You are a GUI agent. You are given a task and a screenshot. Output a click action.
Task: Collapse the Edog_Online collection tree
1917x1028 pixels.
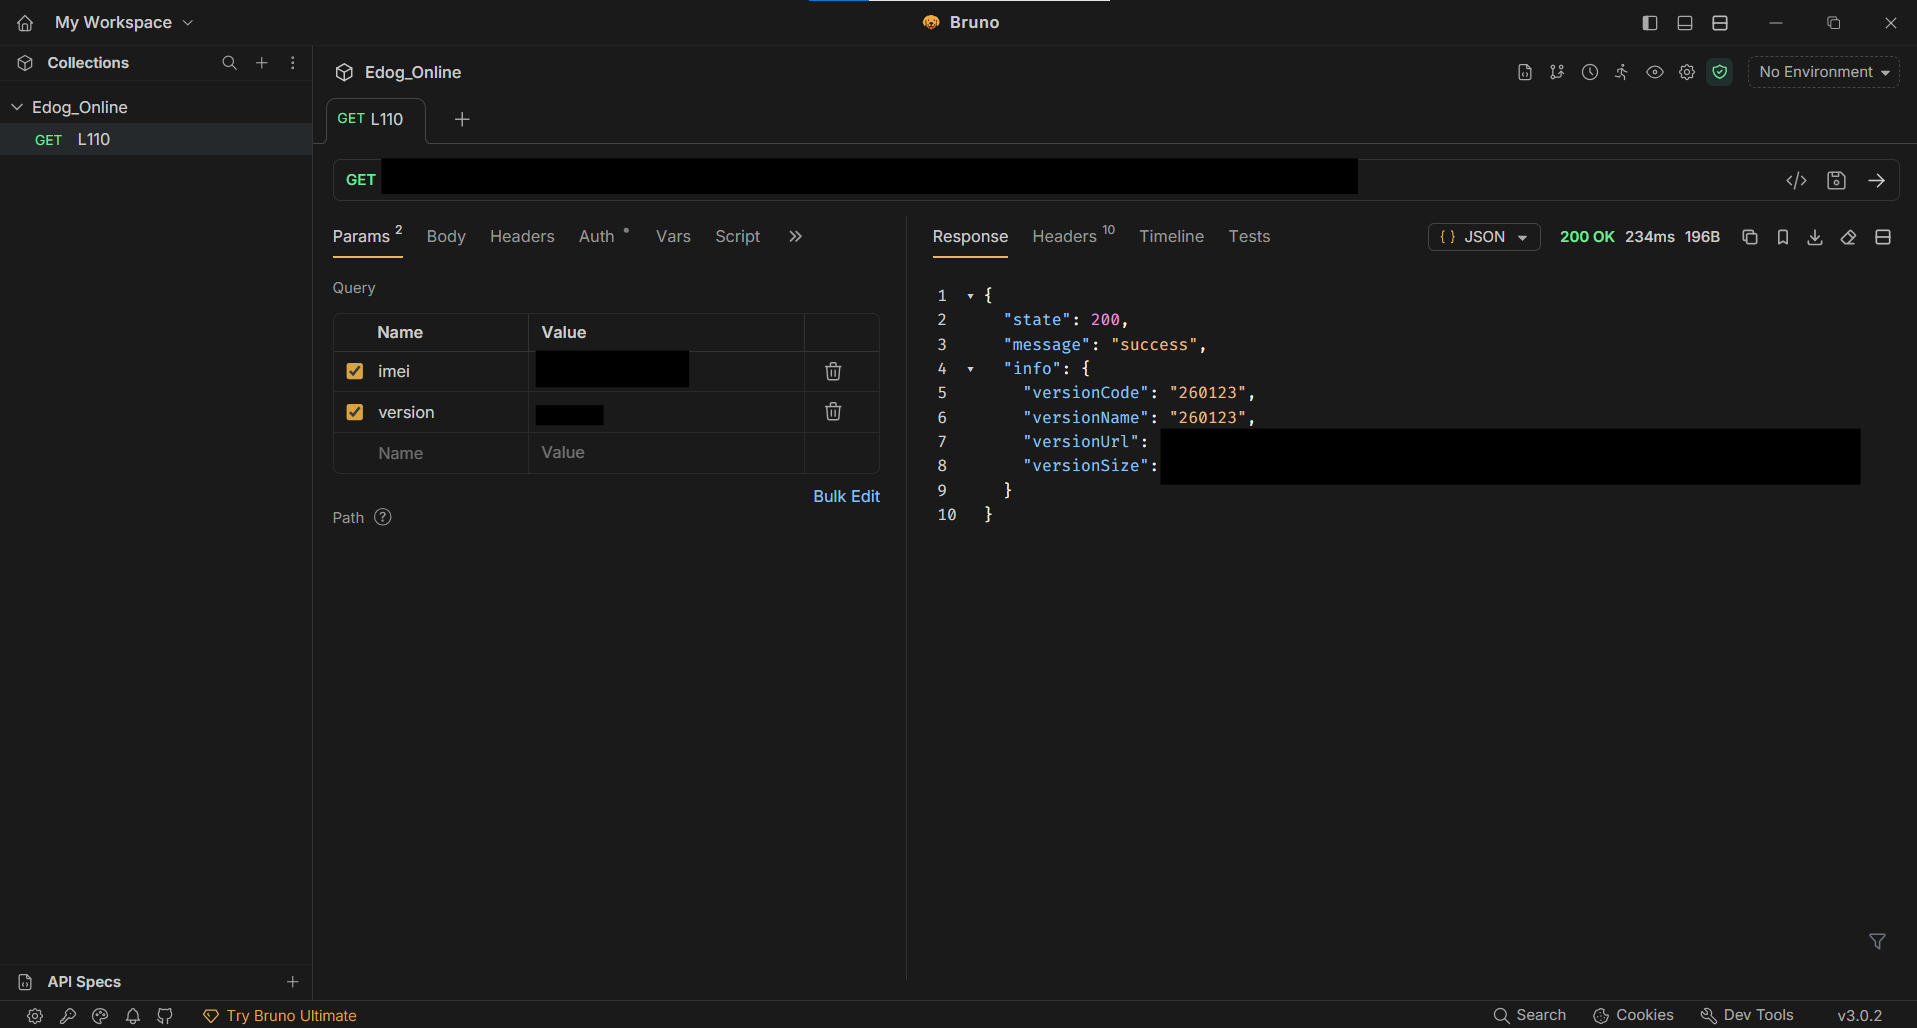(17, 107)
